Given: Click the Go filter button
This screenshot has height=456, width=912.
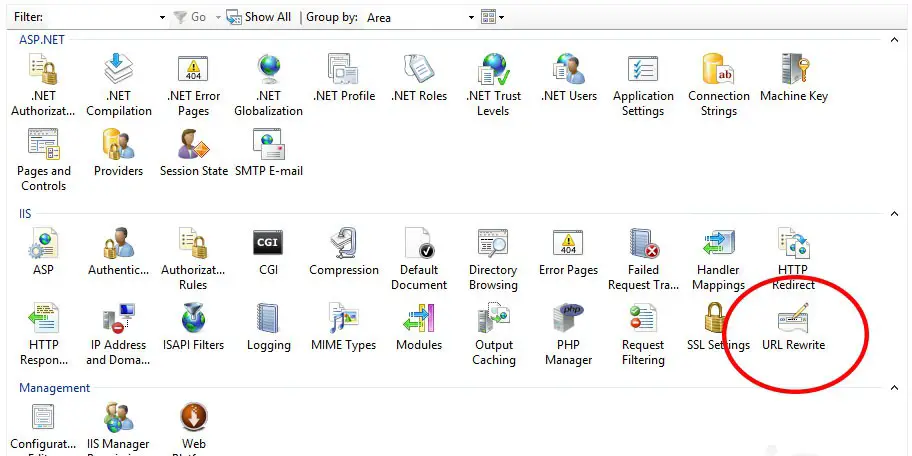Looking at the screenshot, I should [190, 17].
